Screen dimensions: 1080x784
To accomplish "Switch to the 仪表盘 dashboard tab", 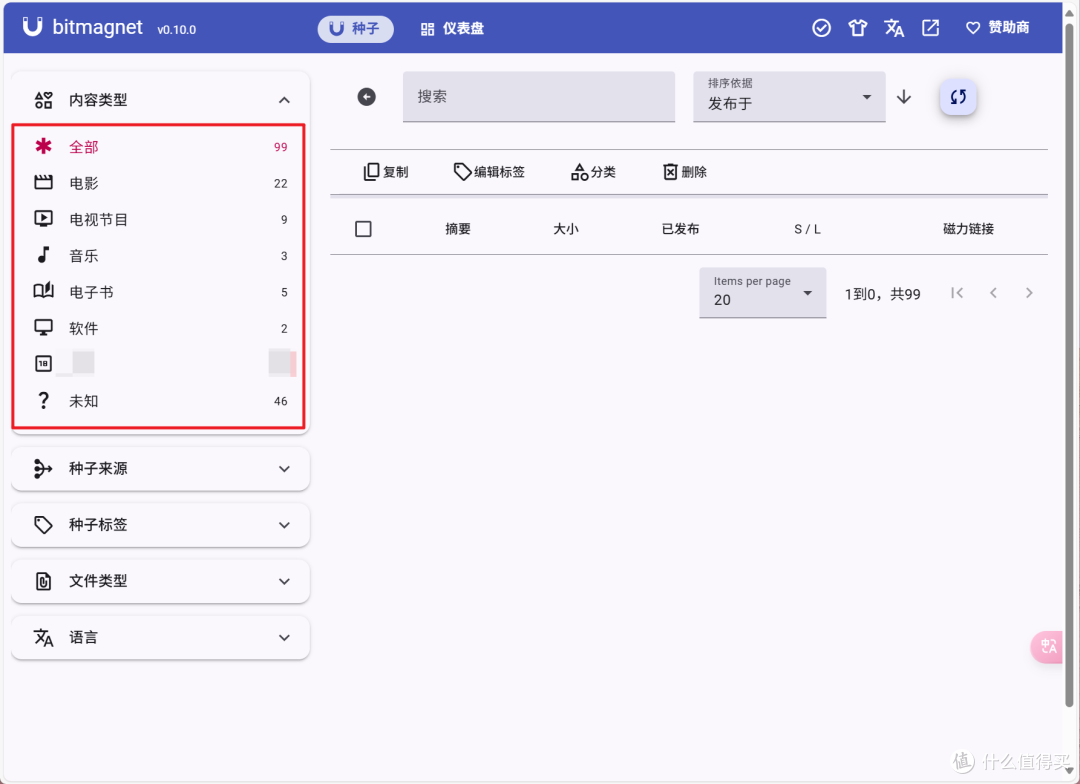I will coord(453,28).
